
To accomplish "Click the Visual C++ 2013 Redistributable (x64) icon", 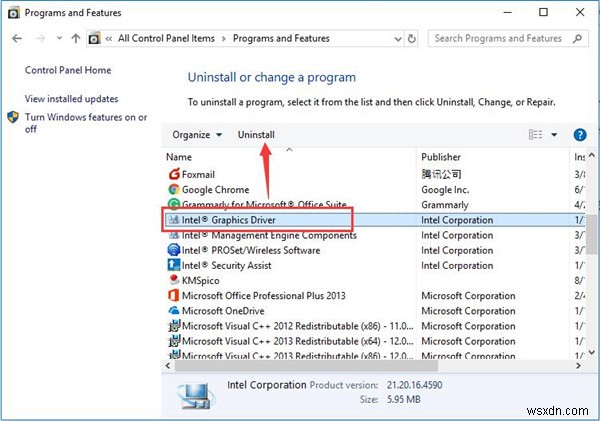I will pyautogui.click(x=174, y=341).
